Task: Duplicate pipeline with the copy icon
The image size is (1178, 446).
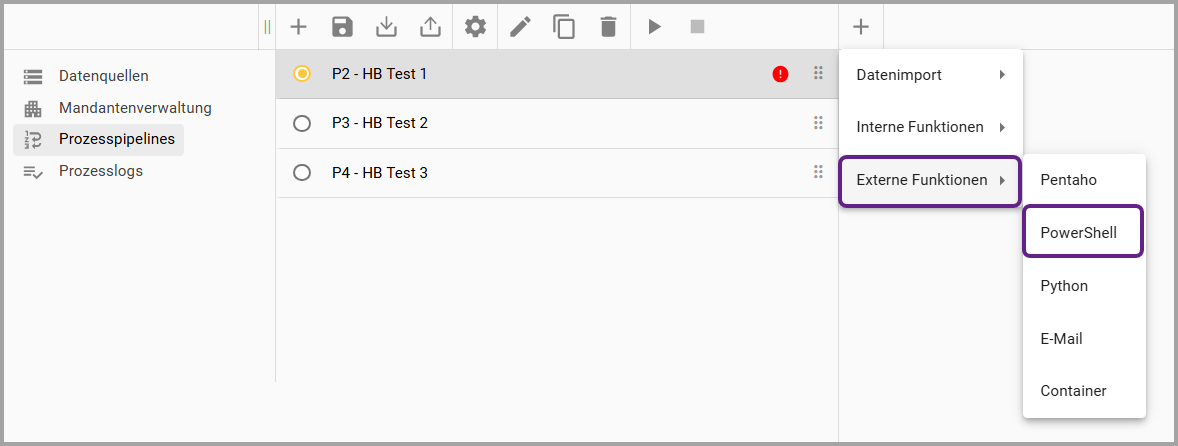Action: coord(564,27)
